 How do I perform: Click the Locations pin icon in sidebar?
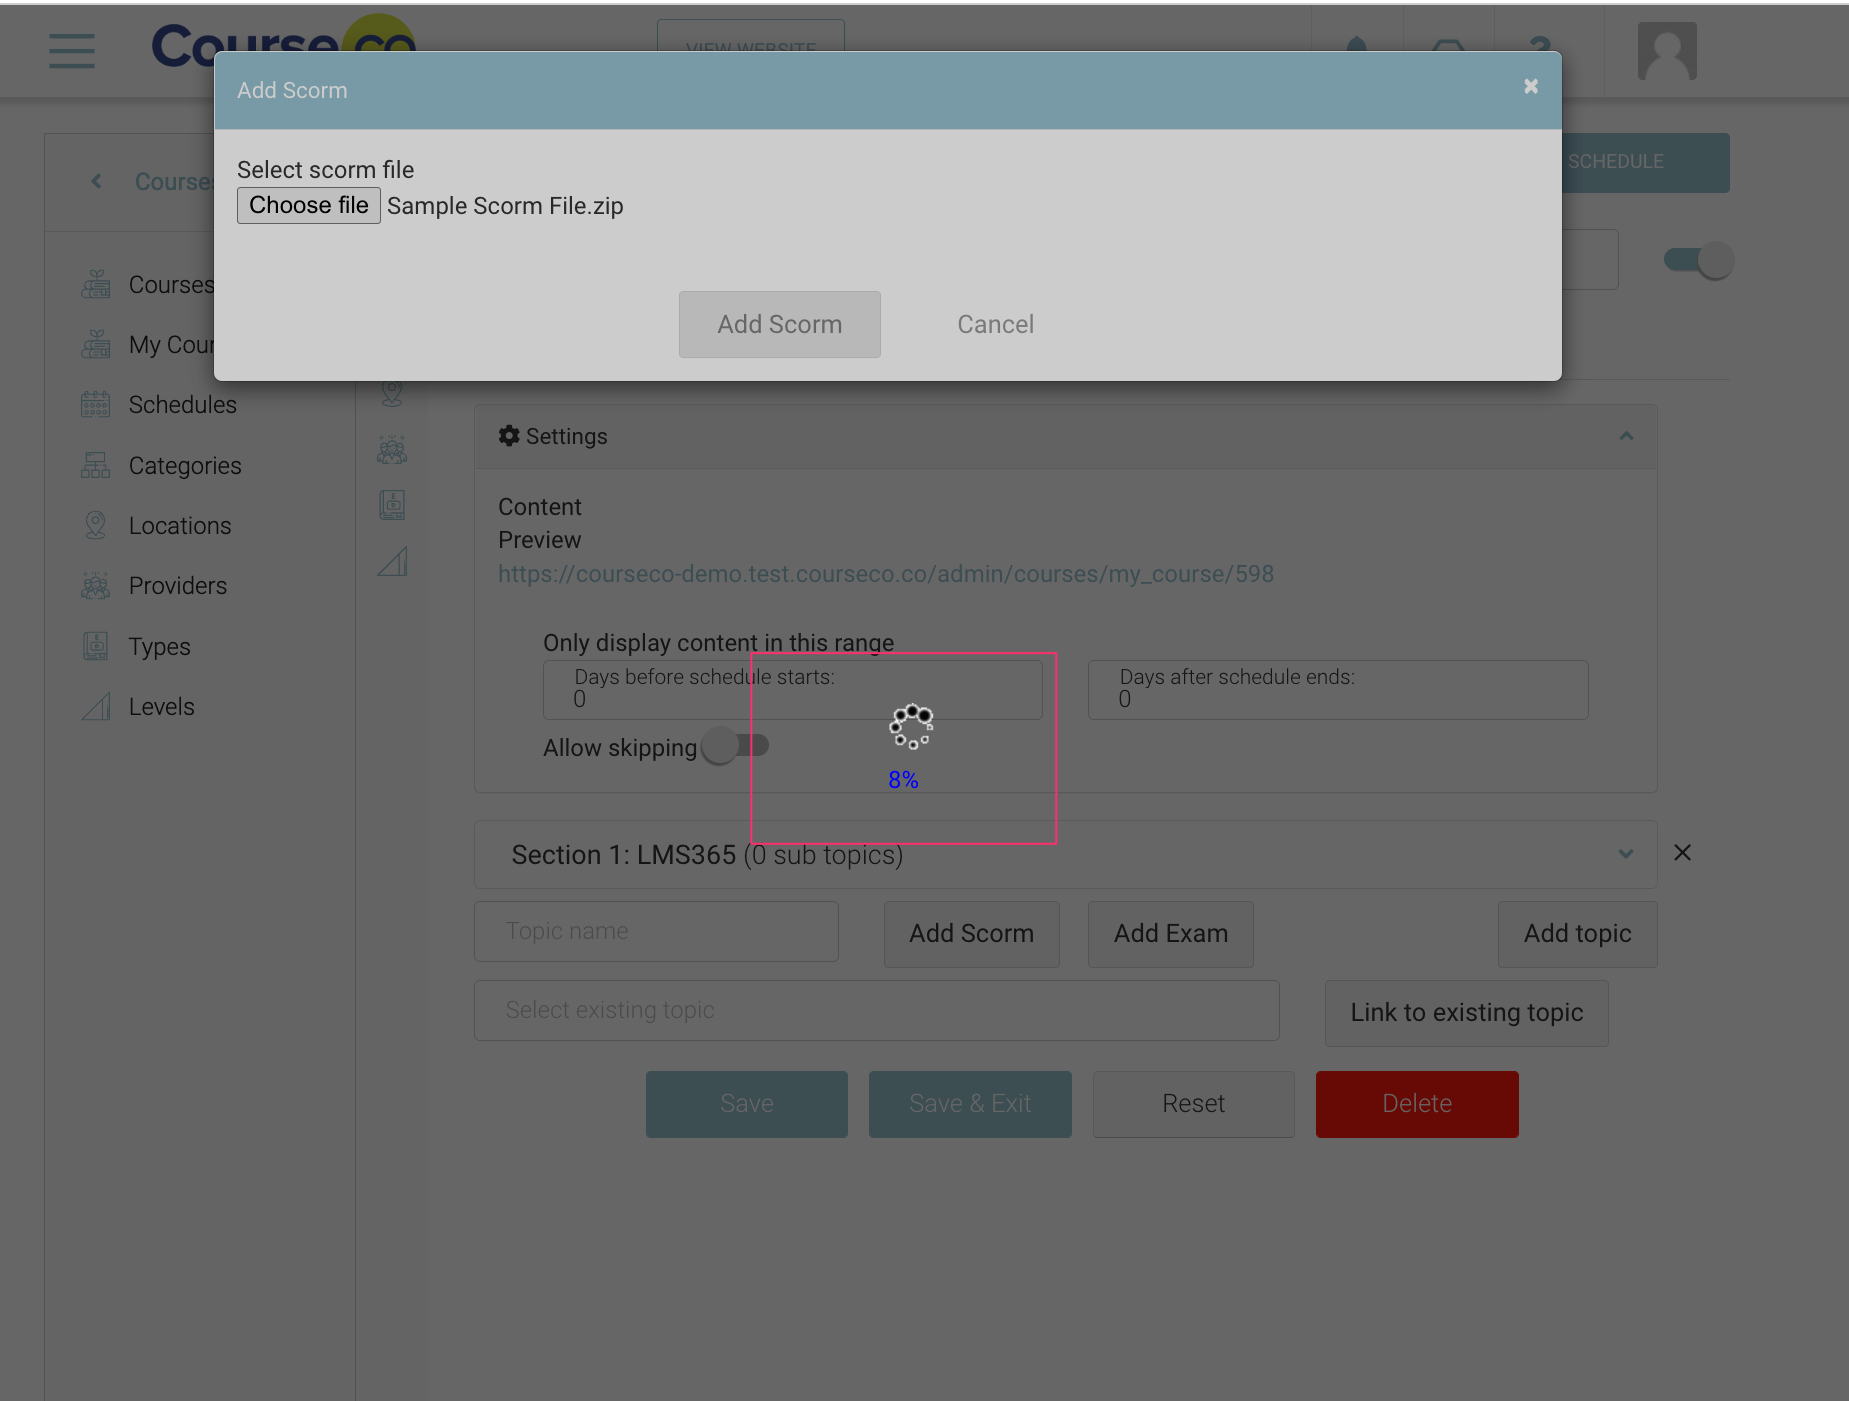(96, 526)
